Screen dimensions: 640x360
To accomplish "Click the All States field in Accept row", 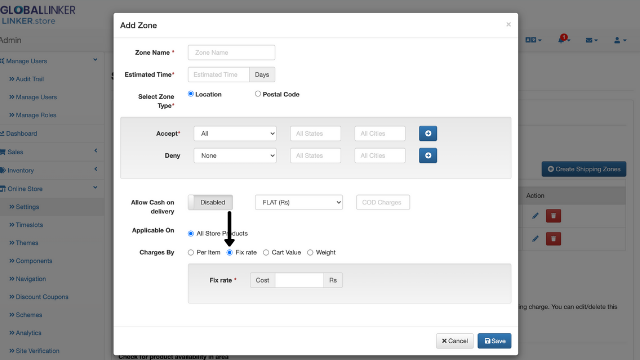I will tap(316, 133).
